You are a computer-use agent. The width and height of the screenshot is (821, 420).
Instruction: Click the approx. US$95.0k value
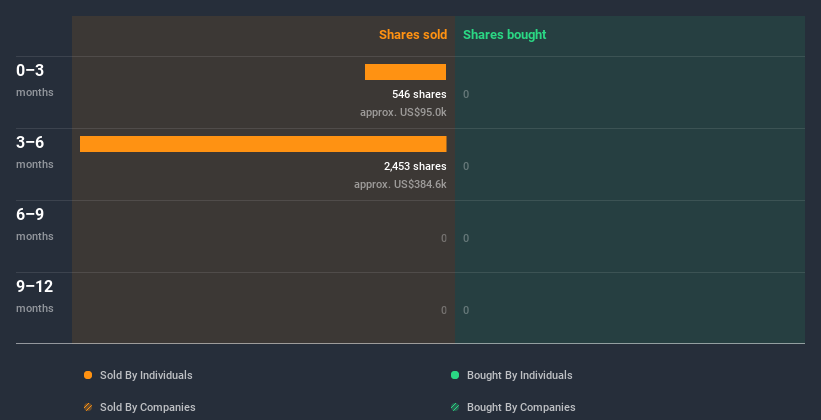[403, 112]
